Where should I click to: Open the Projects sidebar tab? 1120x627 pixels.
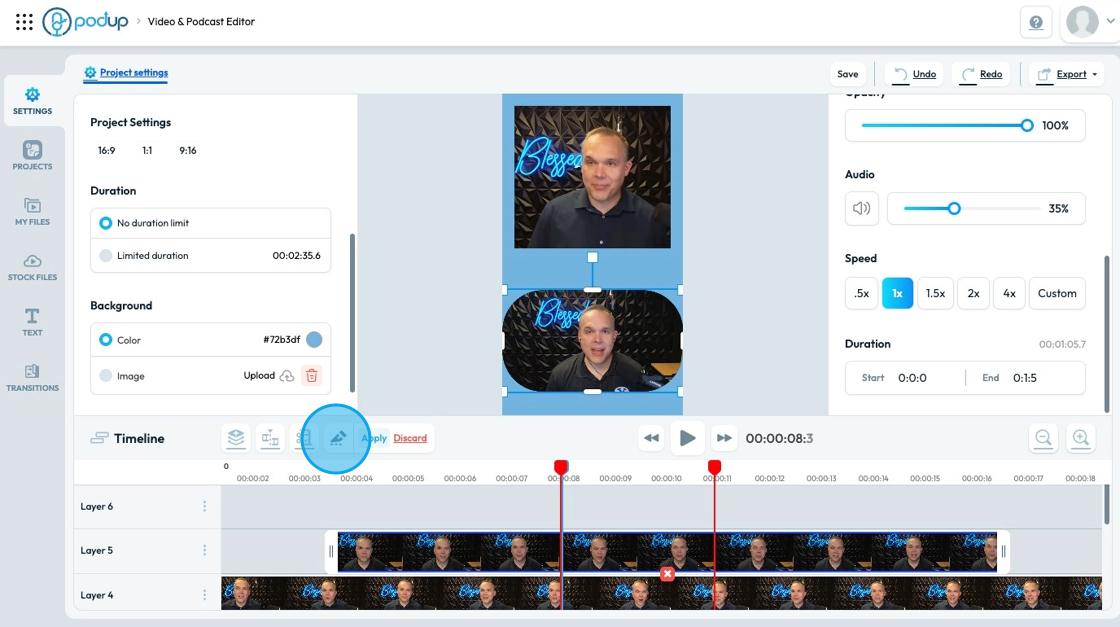point(32,156)
